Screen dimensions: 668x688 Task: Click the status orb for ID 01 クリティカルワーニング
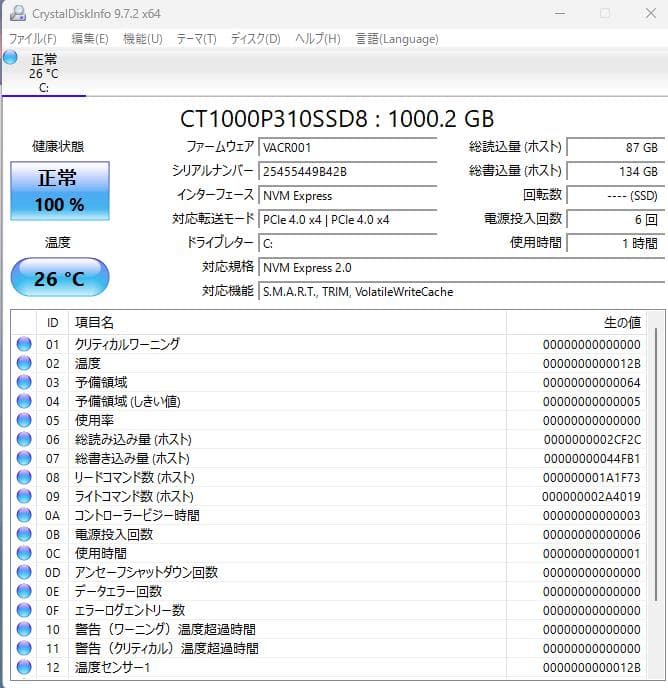pyautogui.click(x=24, y=344)
